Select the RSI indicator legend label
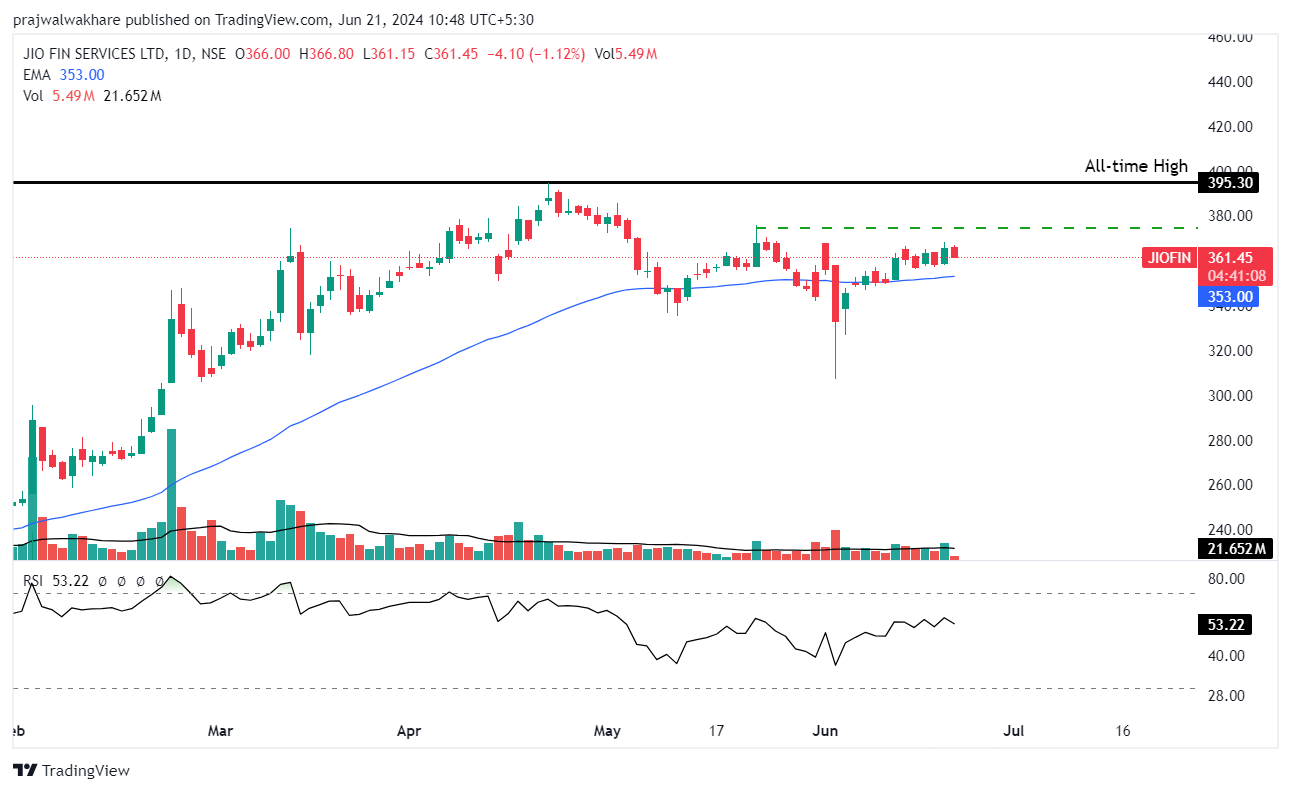Screen dimensions: 1291x792 point(34,581)
